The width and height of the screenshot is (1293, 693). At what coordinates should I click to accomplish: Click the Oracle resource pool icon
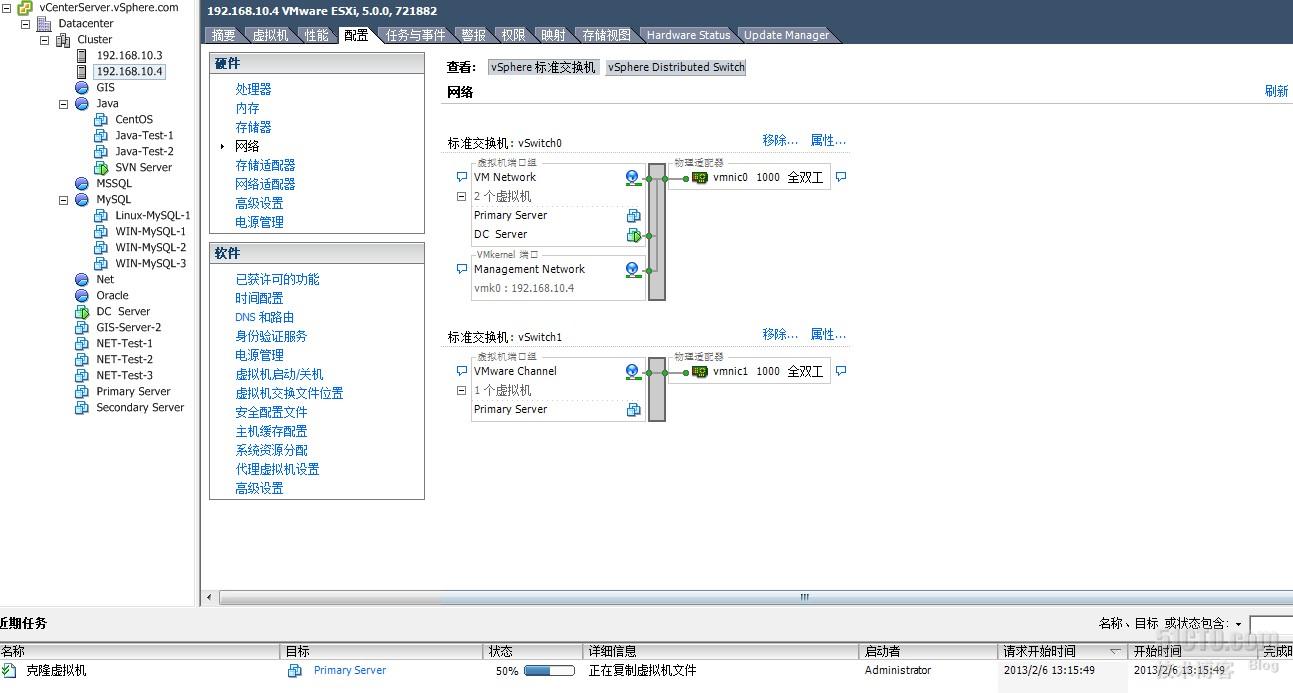point(82,295)
